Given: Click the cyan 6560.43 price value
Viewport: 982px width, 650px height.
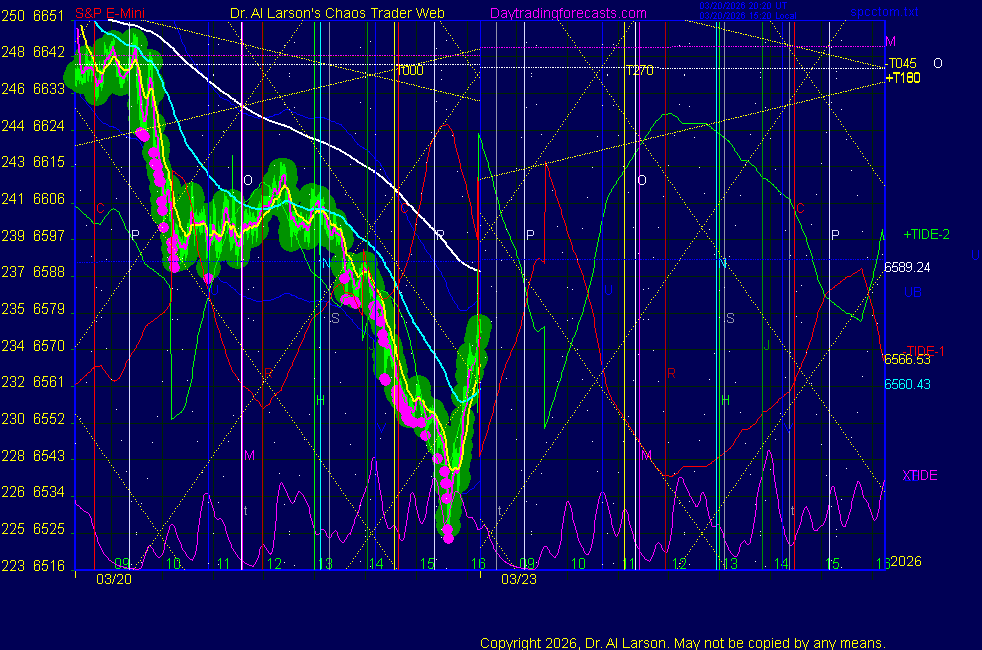Looking at the screenshot, I should pos(907,384).
